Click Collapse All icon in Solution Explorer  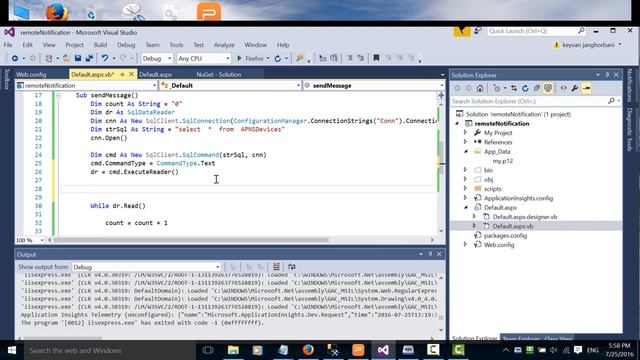(x=536, y=88)
